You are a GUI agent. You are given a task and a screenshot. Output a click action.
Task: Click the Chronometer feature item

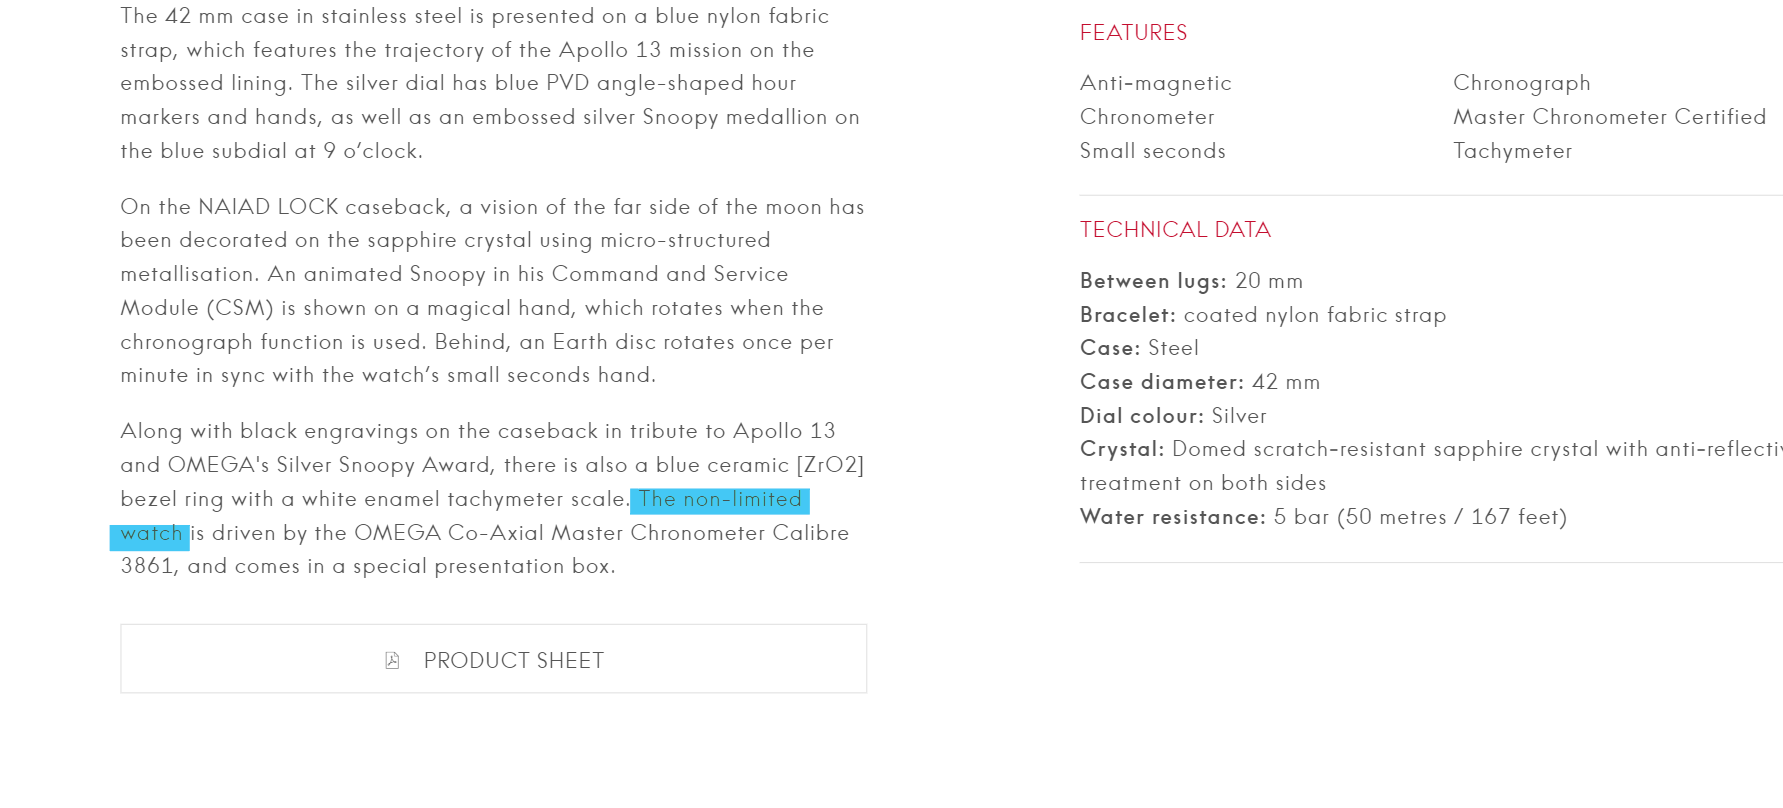pyautogui.click(x=1147, y=117)
